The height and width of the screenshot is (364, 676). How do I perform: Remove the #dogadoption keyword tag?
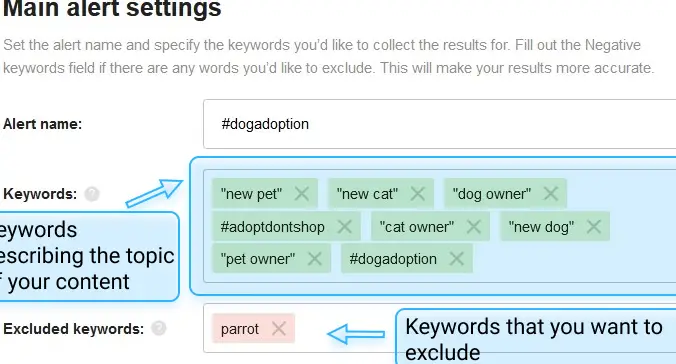pos(456,259)
